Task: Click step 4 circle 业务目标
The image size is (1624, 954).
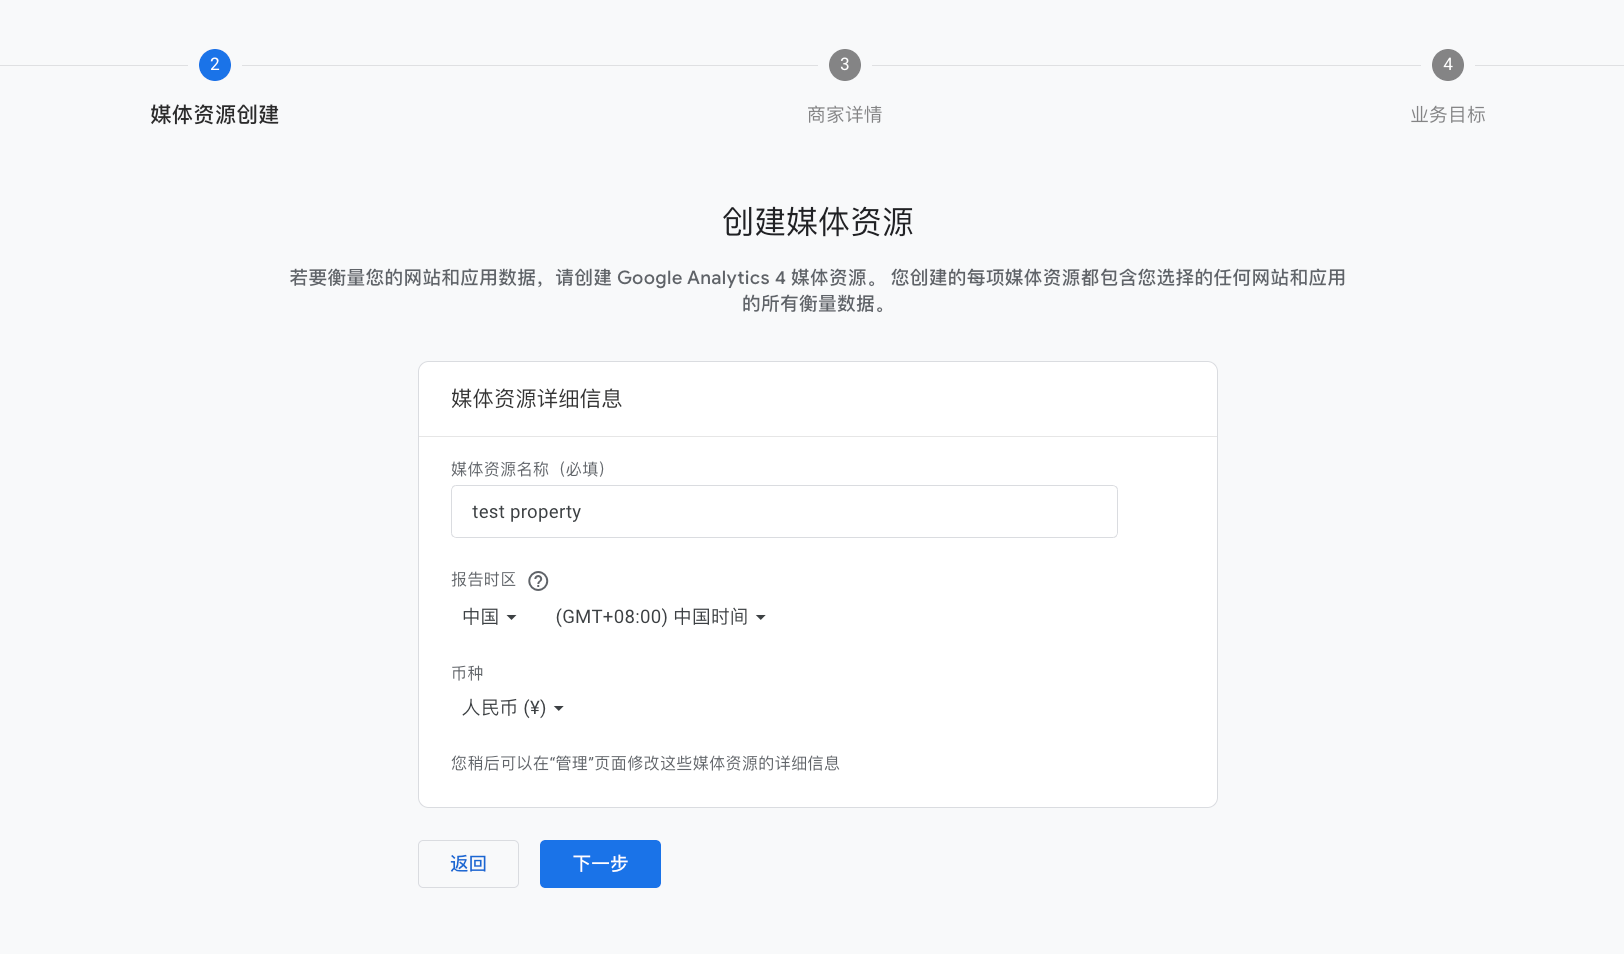Action: point(1447,64)
